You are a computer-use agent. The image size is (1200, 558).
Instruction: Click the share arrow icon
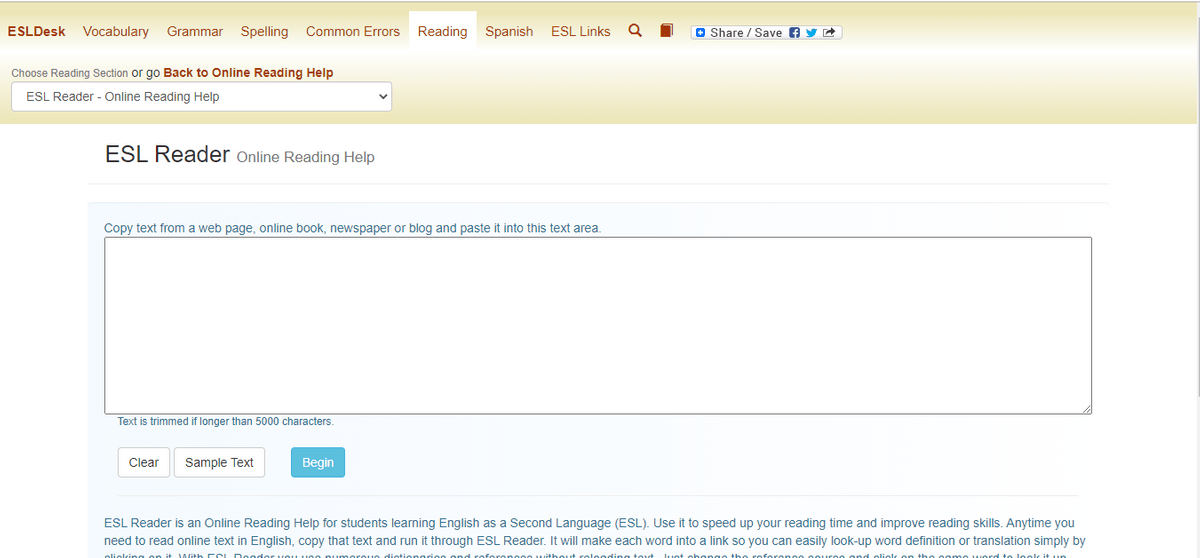click(828, 32)
